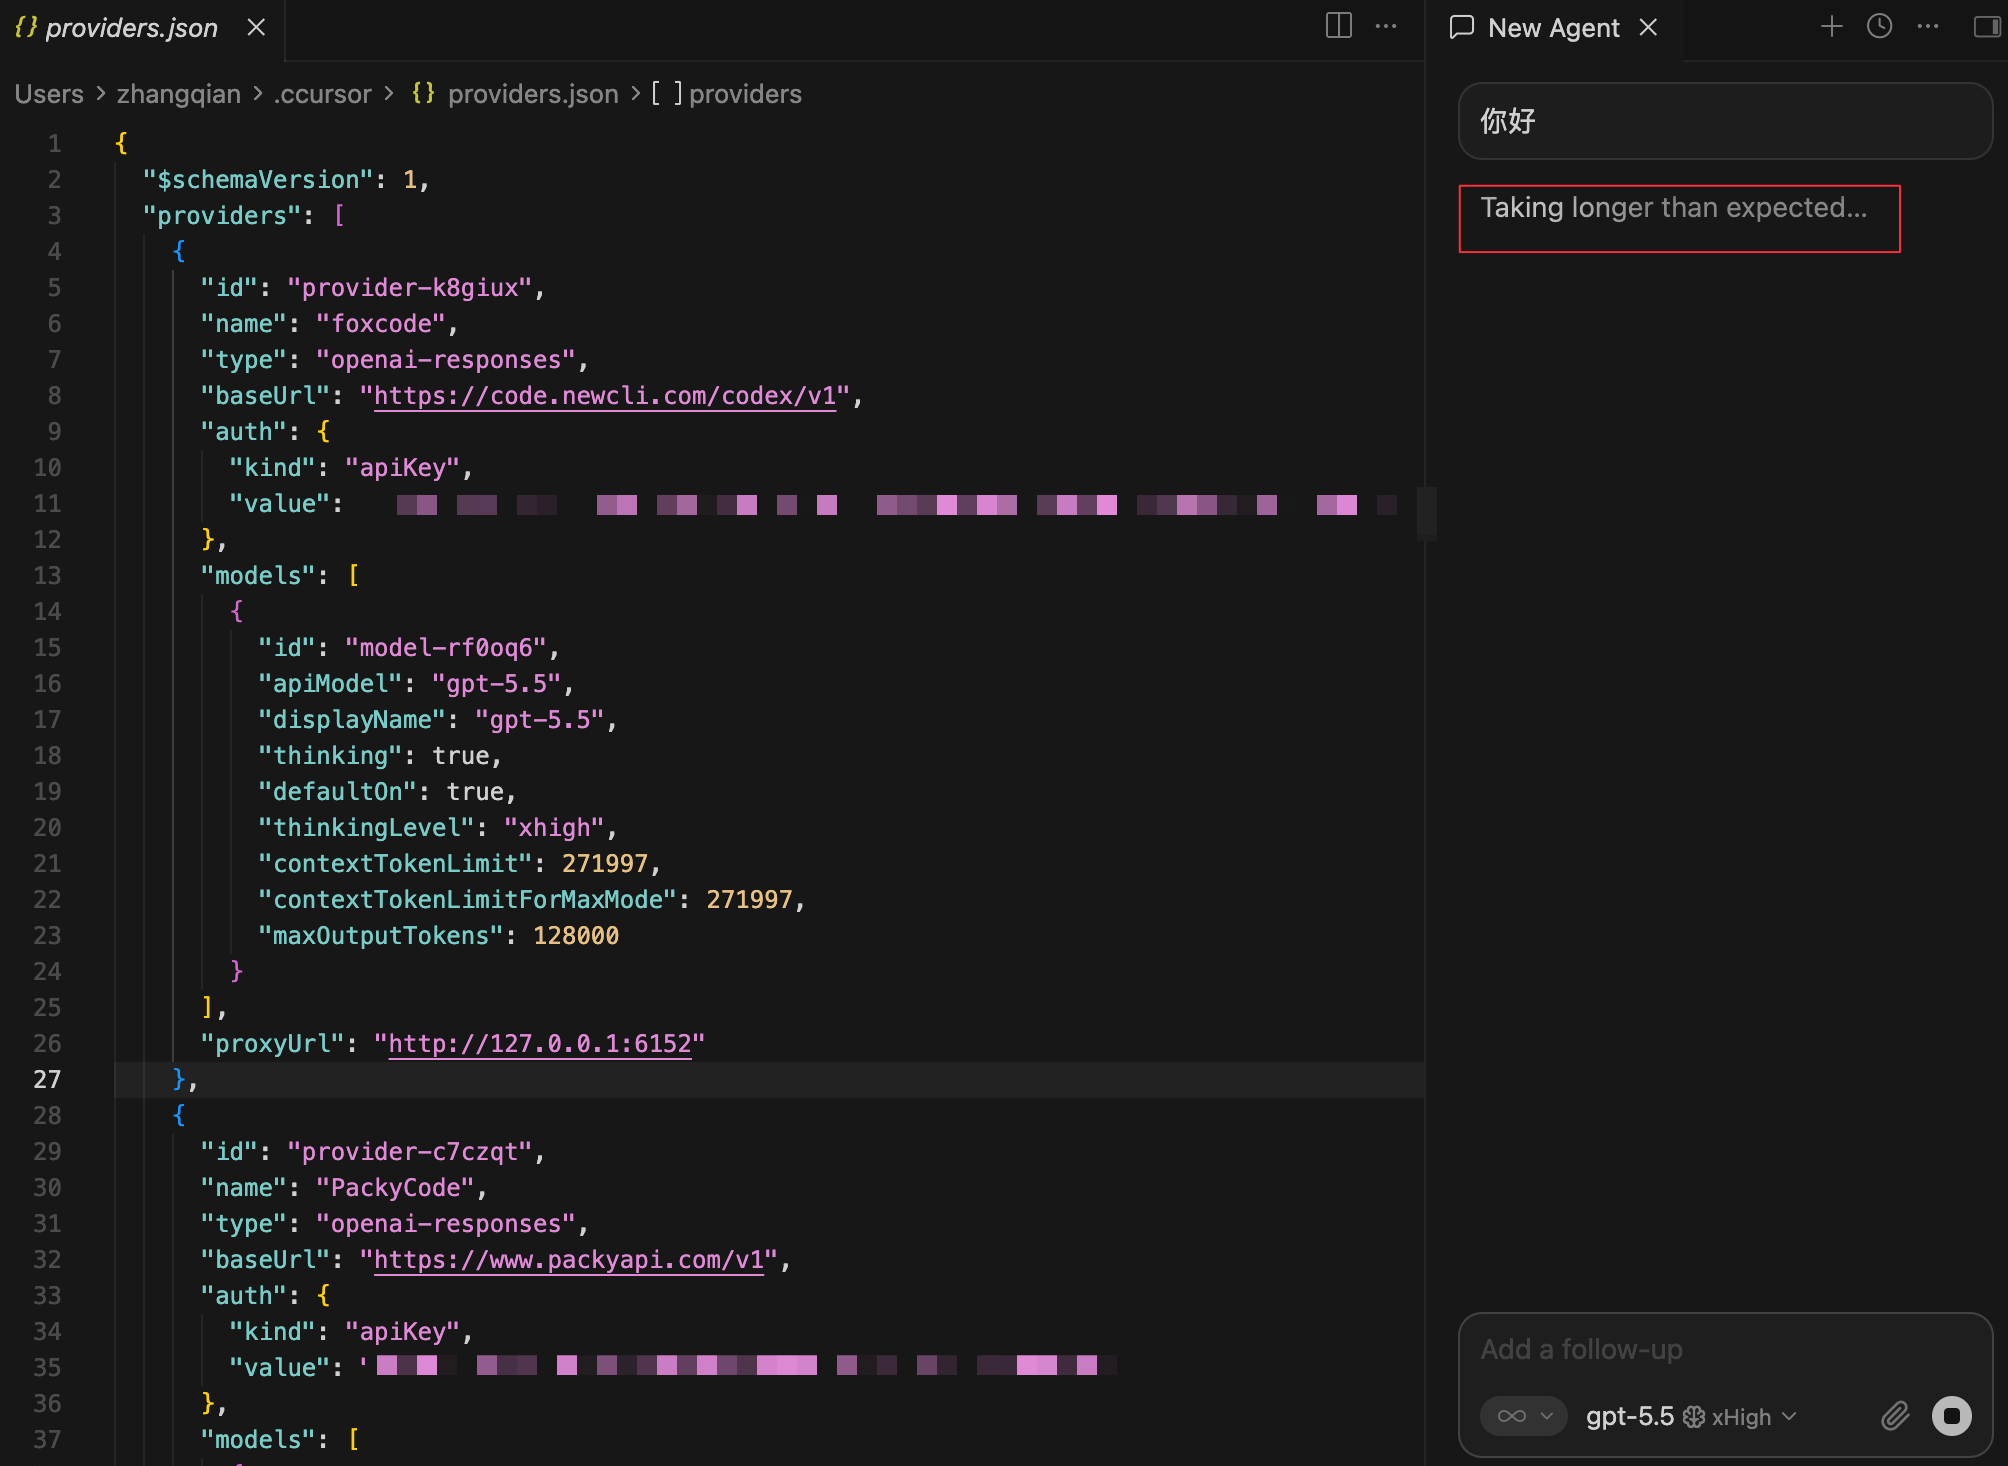Open the providers array breadcrumb symbol

[727, 94]
